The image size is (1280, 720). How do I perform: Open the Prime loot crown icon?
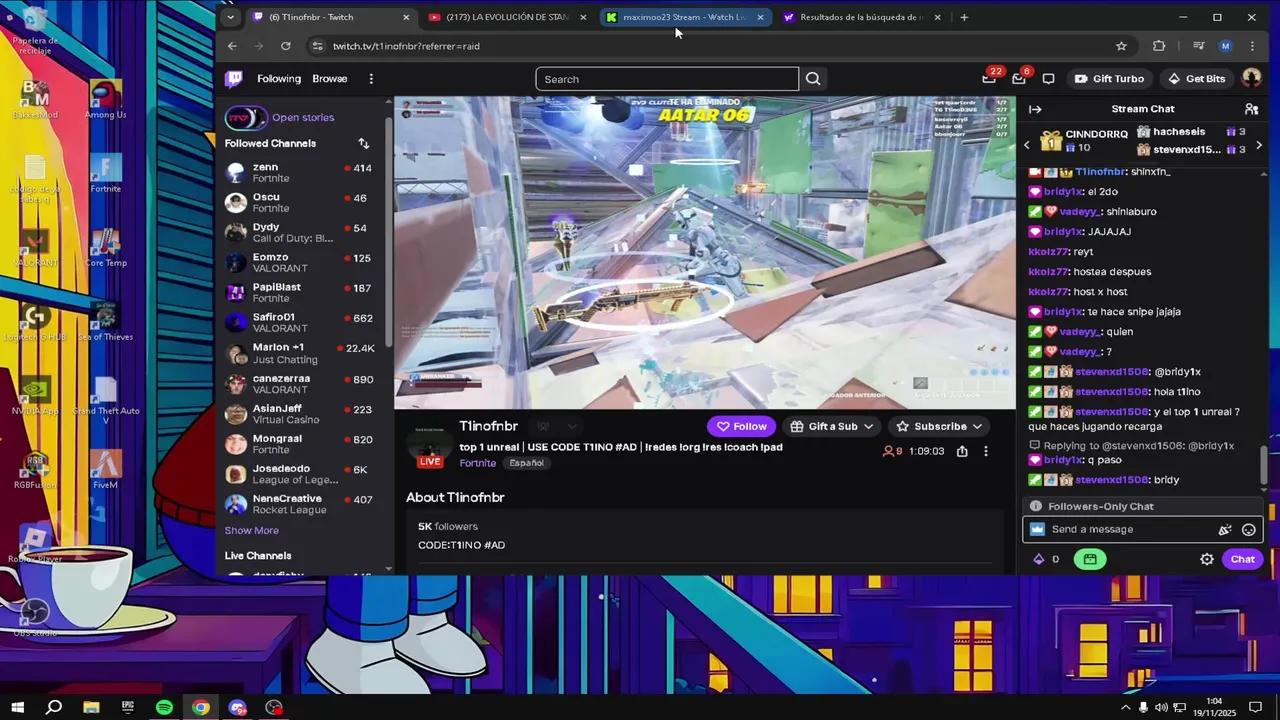(989, 79)
